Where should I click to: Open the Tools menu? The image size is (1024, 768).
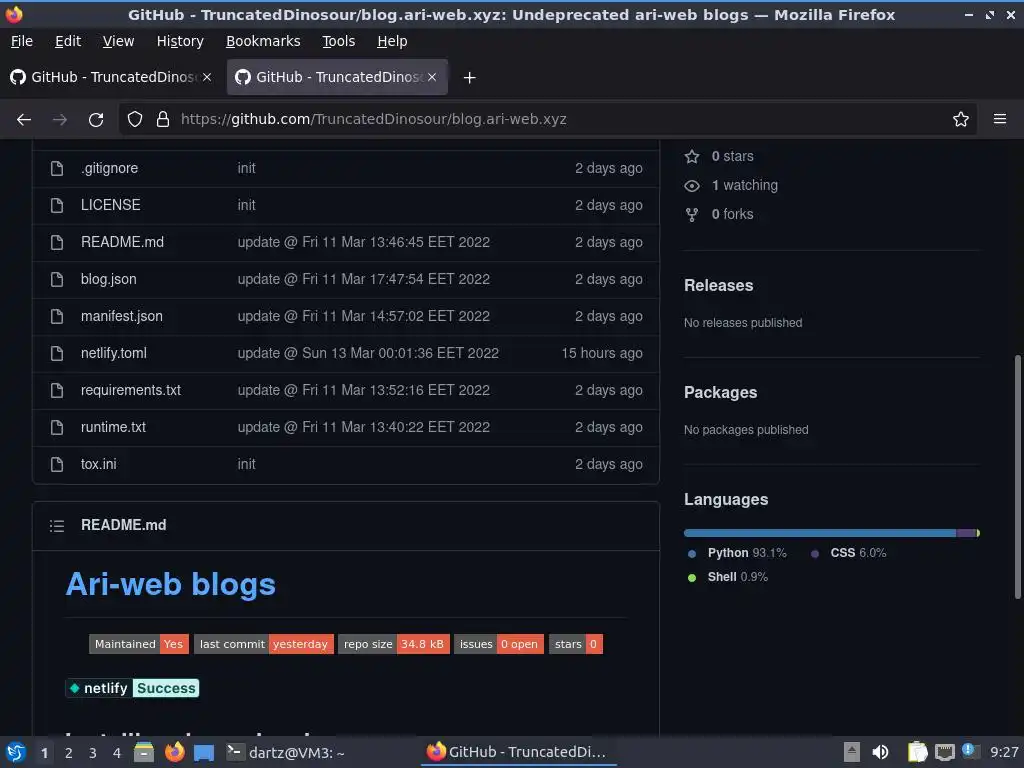tap(338, 41)
